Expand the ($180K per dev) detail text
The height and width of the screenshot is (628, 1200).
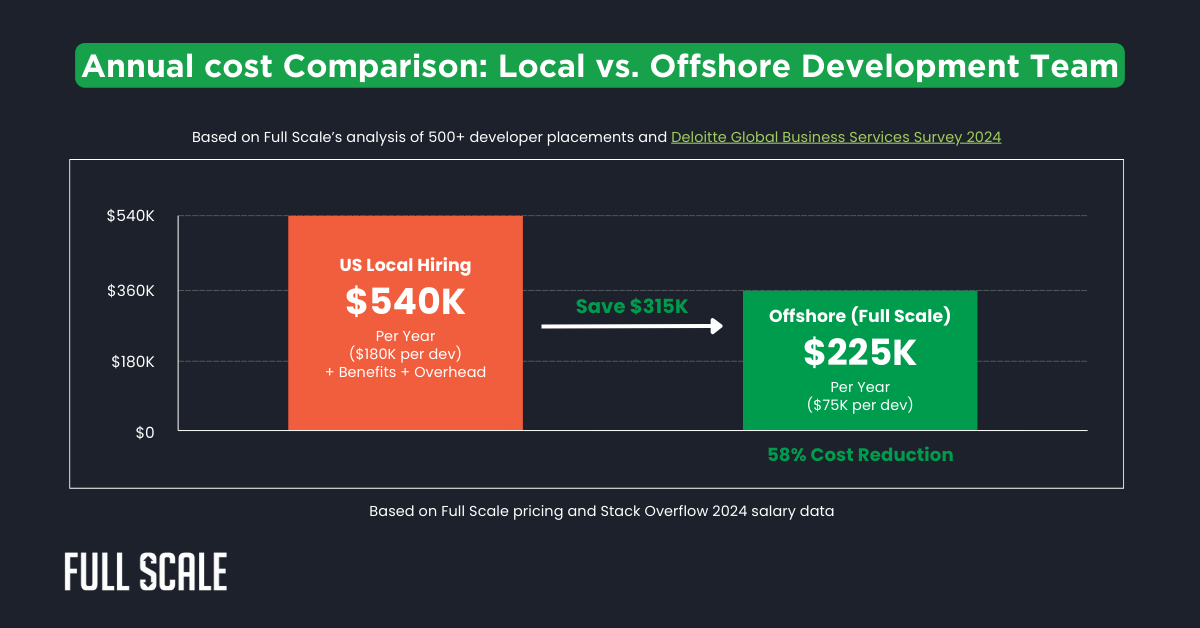click(x=405, y=353)
